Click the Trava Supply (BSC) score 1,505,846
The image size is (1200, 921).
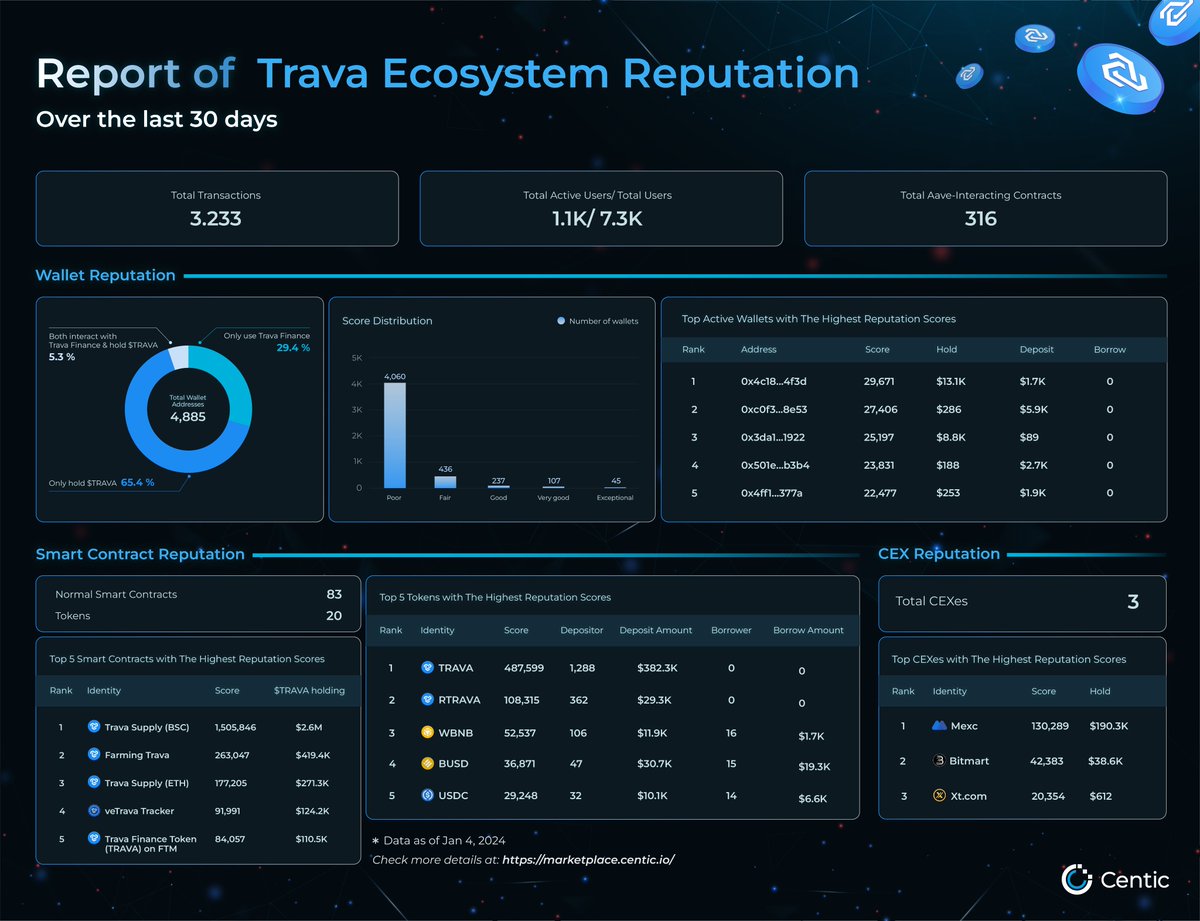coord(235,727)
